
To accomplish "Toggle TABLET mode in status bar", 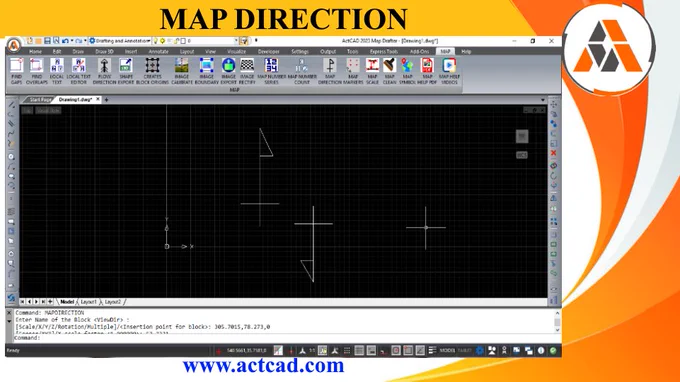I will 464,350.
